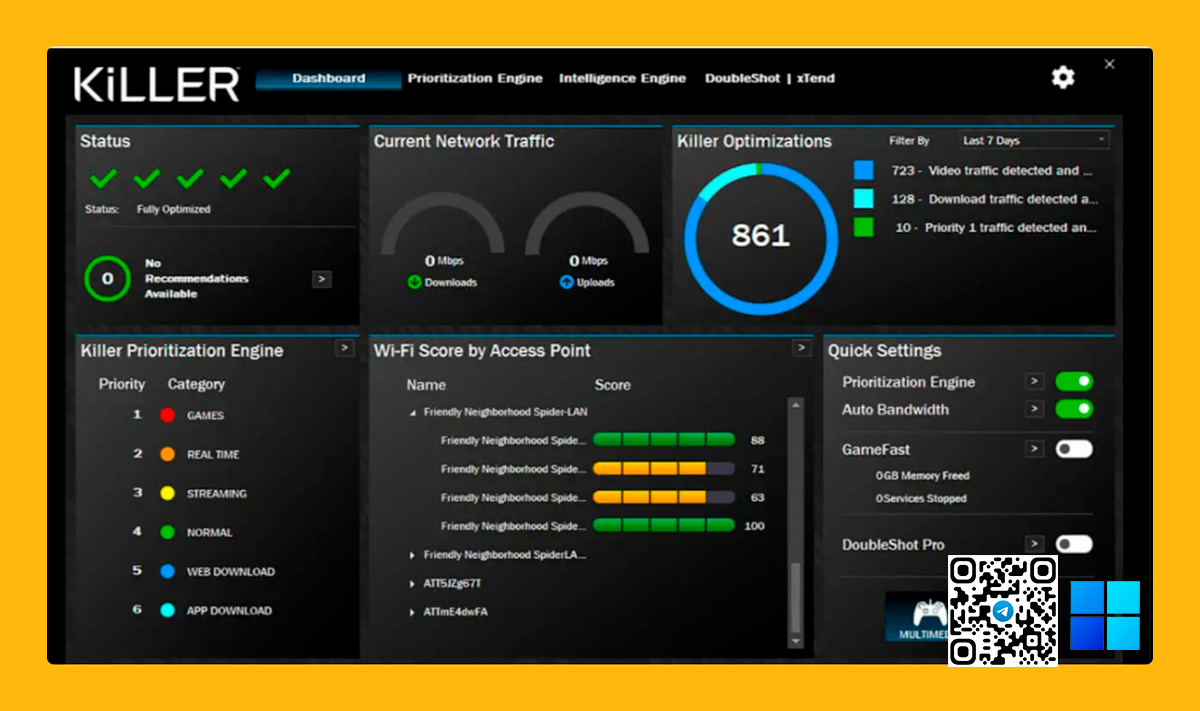
Task: Click the 'Name' column header
Action: coord(426,385)
